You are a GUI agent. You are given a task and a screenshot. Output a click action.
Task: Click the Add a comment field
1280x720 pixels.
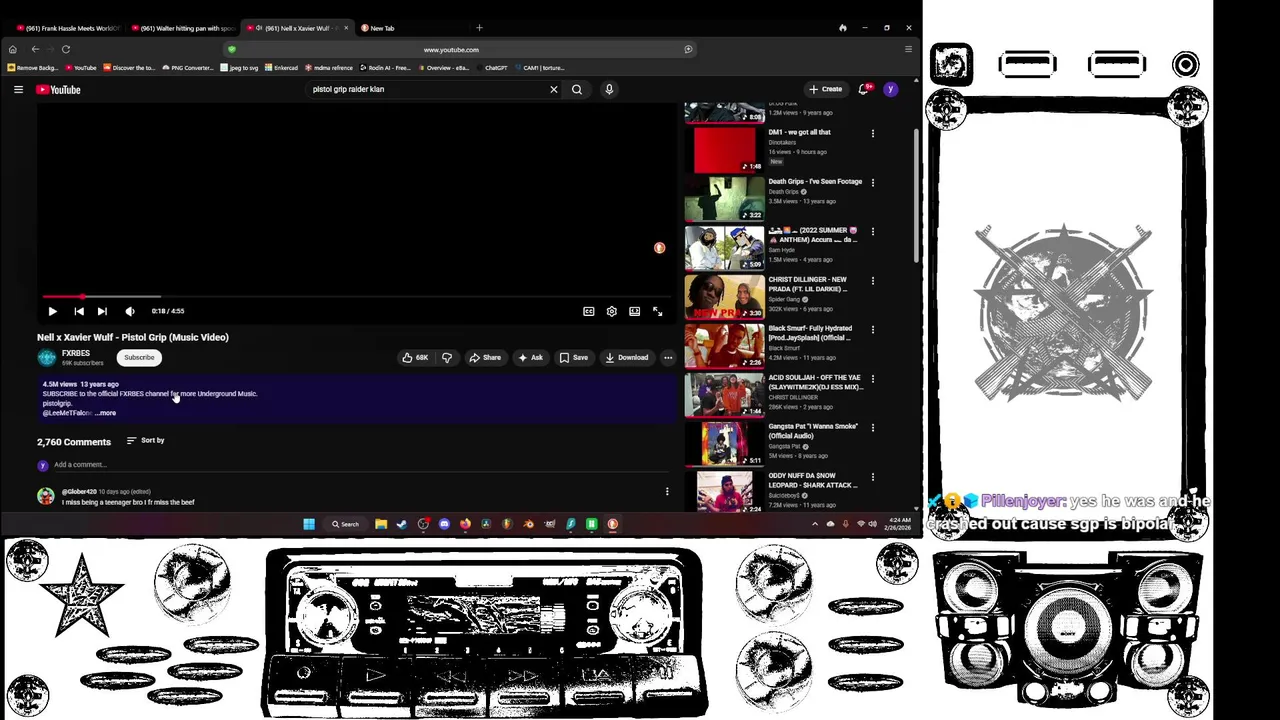point(360,465)
